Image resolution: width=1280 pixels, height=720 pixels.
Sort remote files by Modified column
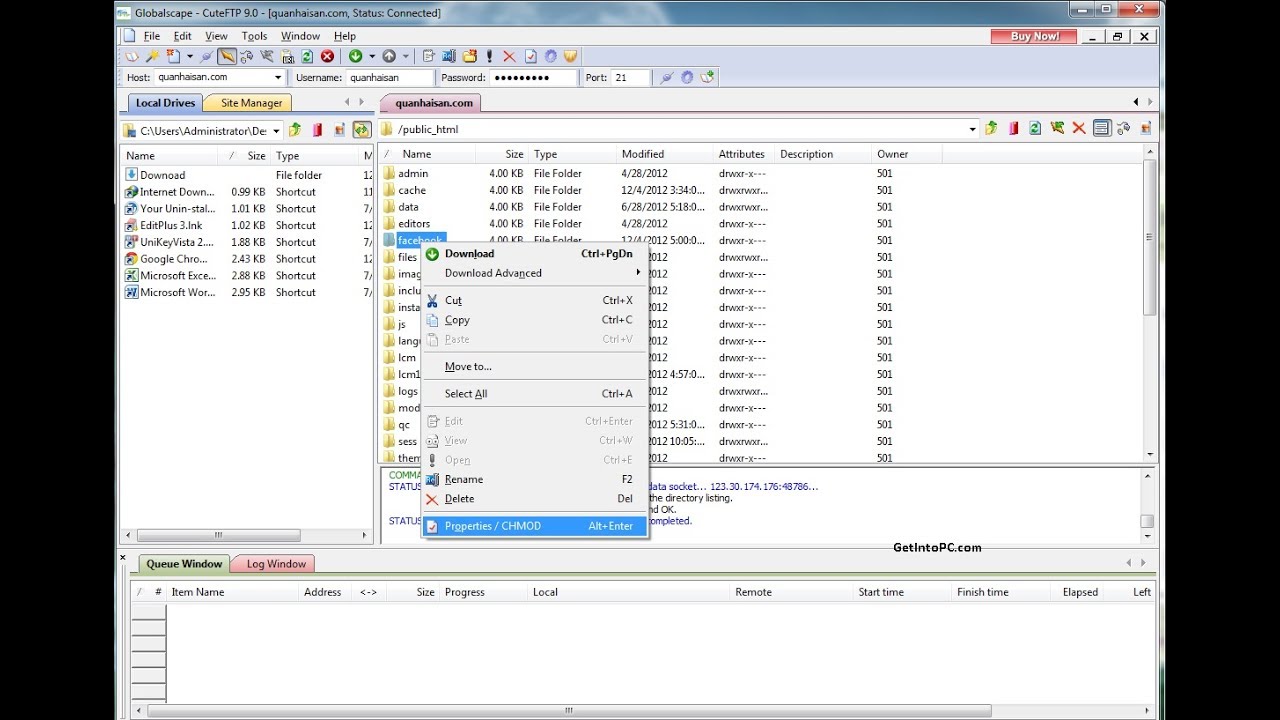point(664,154)
